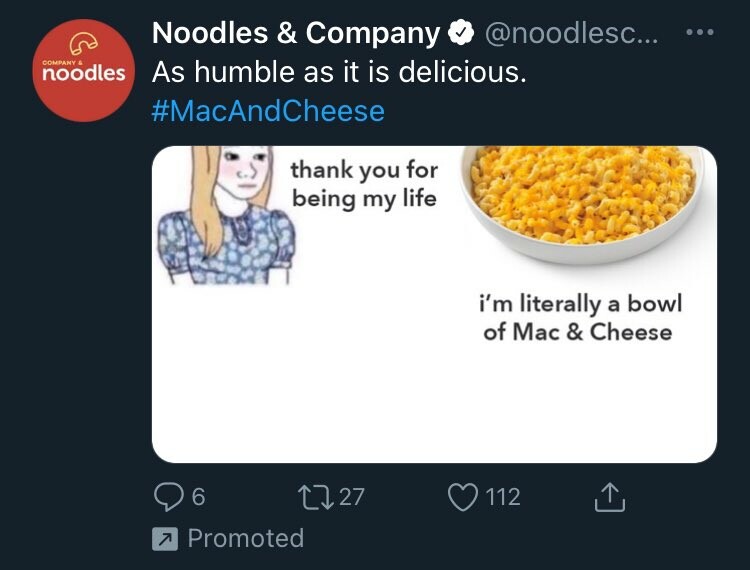Click 'i'm literally a bowl of Mac & Cheese' caption
Screen dimensions: 750x570
pyautogui.click(x=578, y=317)
